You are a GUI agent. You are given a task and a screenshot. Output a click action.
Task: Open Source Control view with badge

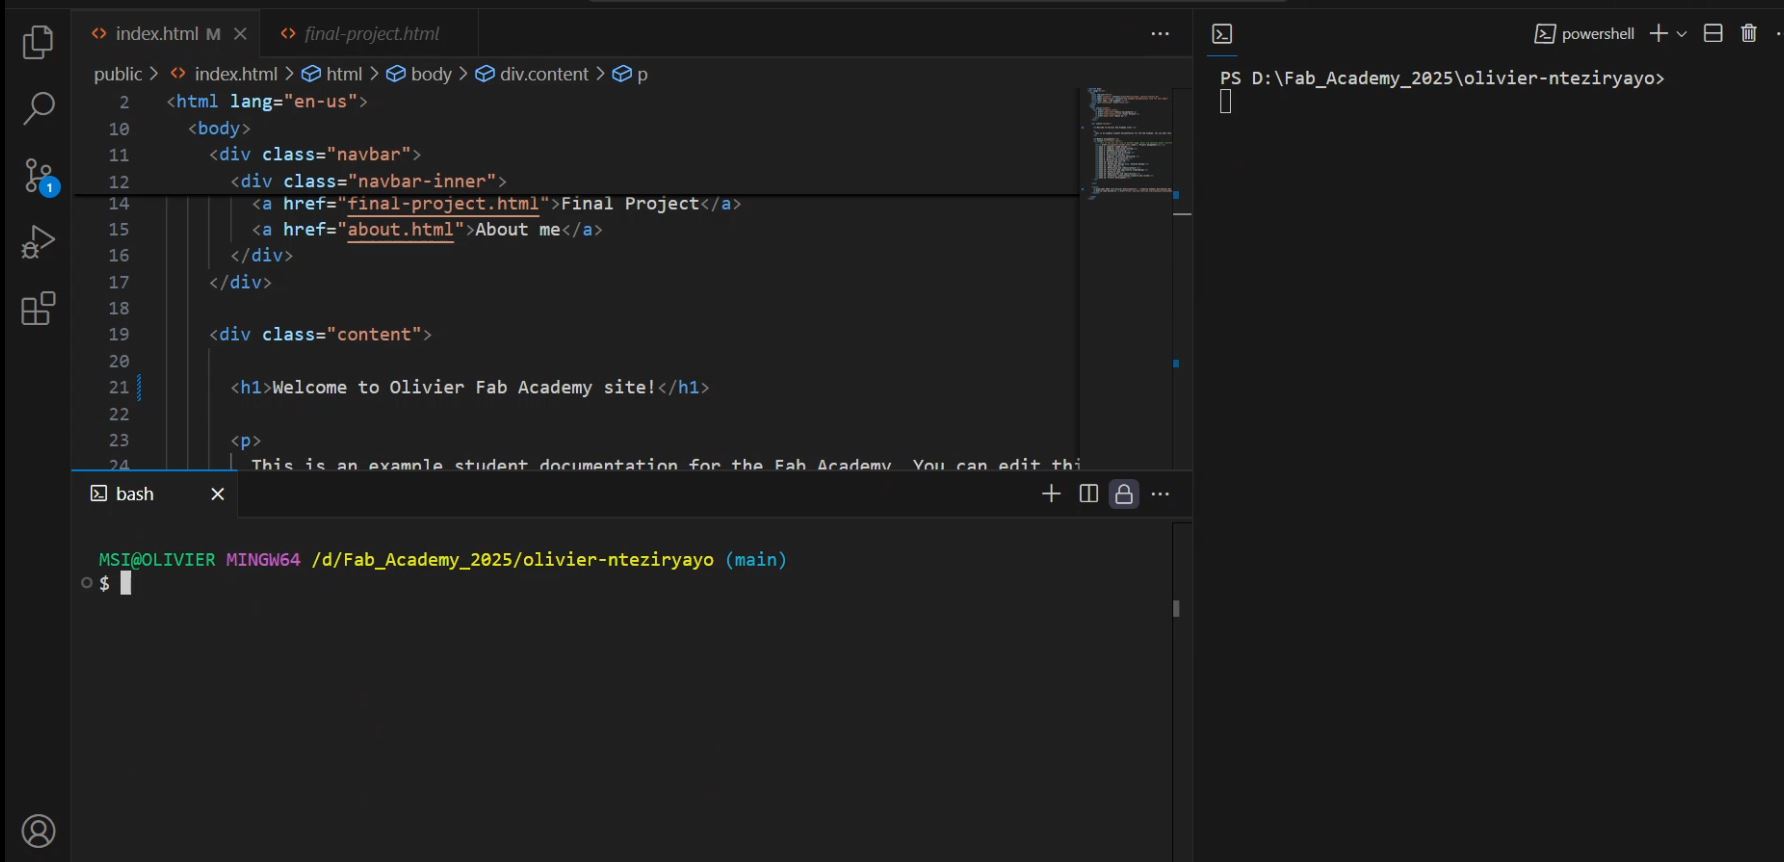(x=40, y=176)
